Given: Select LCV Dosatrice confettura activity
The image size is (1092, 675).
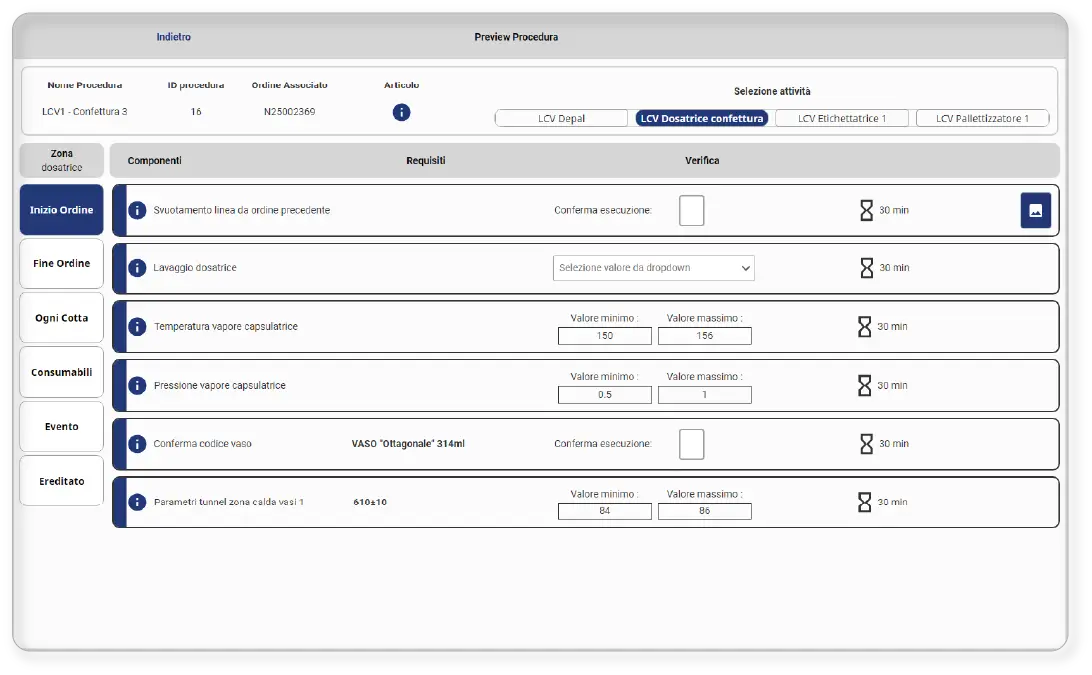Looking at the screenshot, I should point(702,118).
